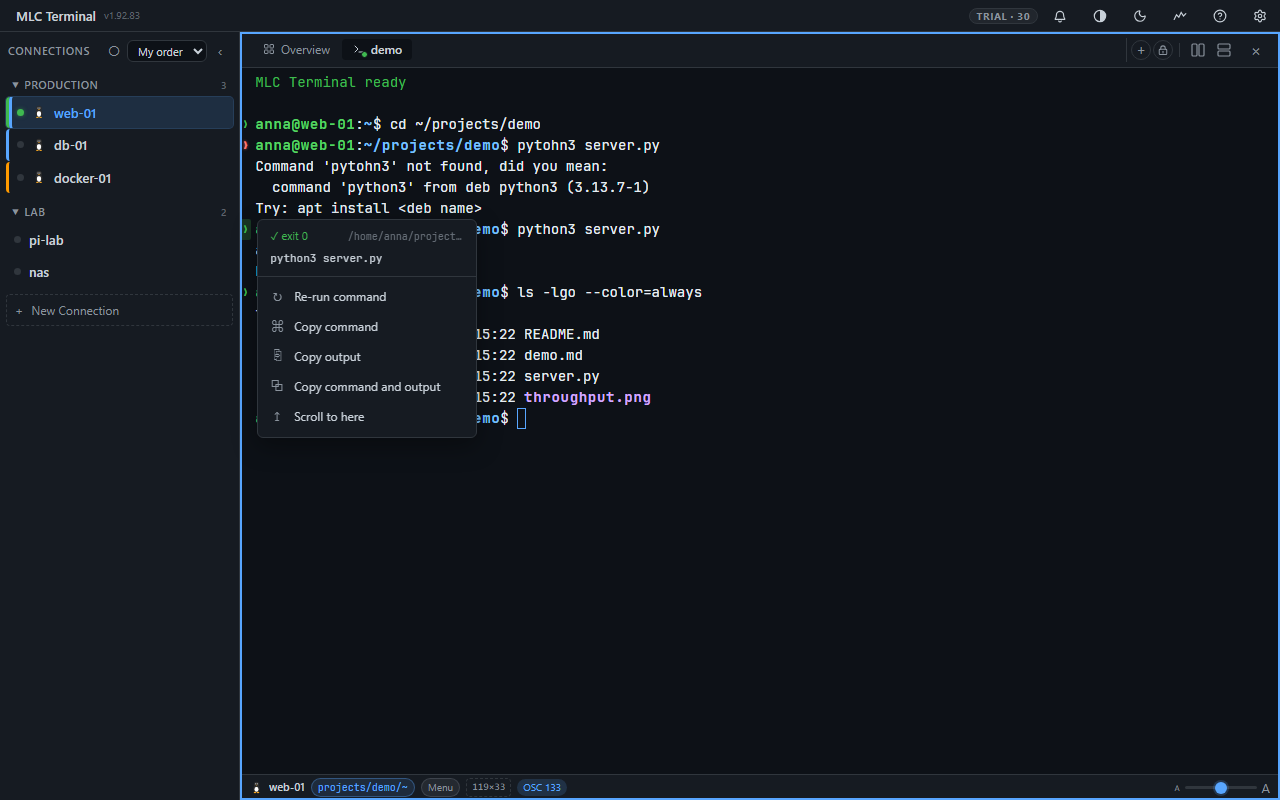Open the activity graph icon
This screenshot has width=1280, height=800.
[x=1180, y=16]
